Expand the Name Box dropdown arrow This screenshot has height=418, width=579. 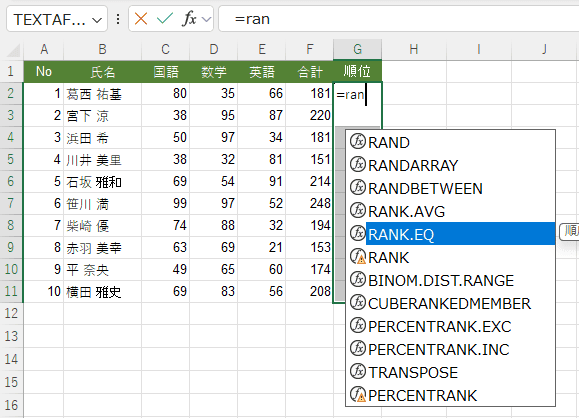click(x=97, y=20)
